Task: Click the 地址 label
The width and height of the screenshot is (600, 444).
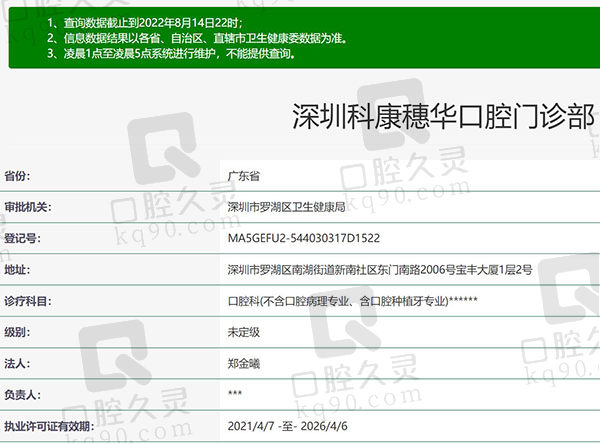Action: 17,269
